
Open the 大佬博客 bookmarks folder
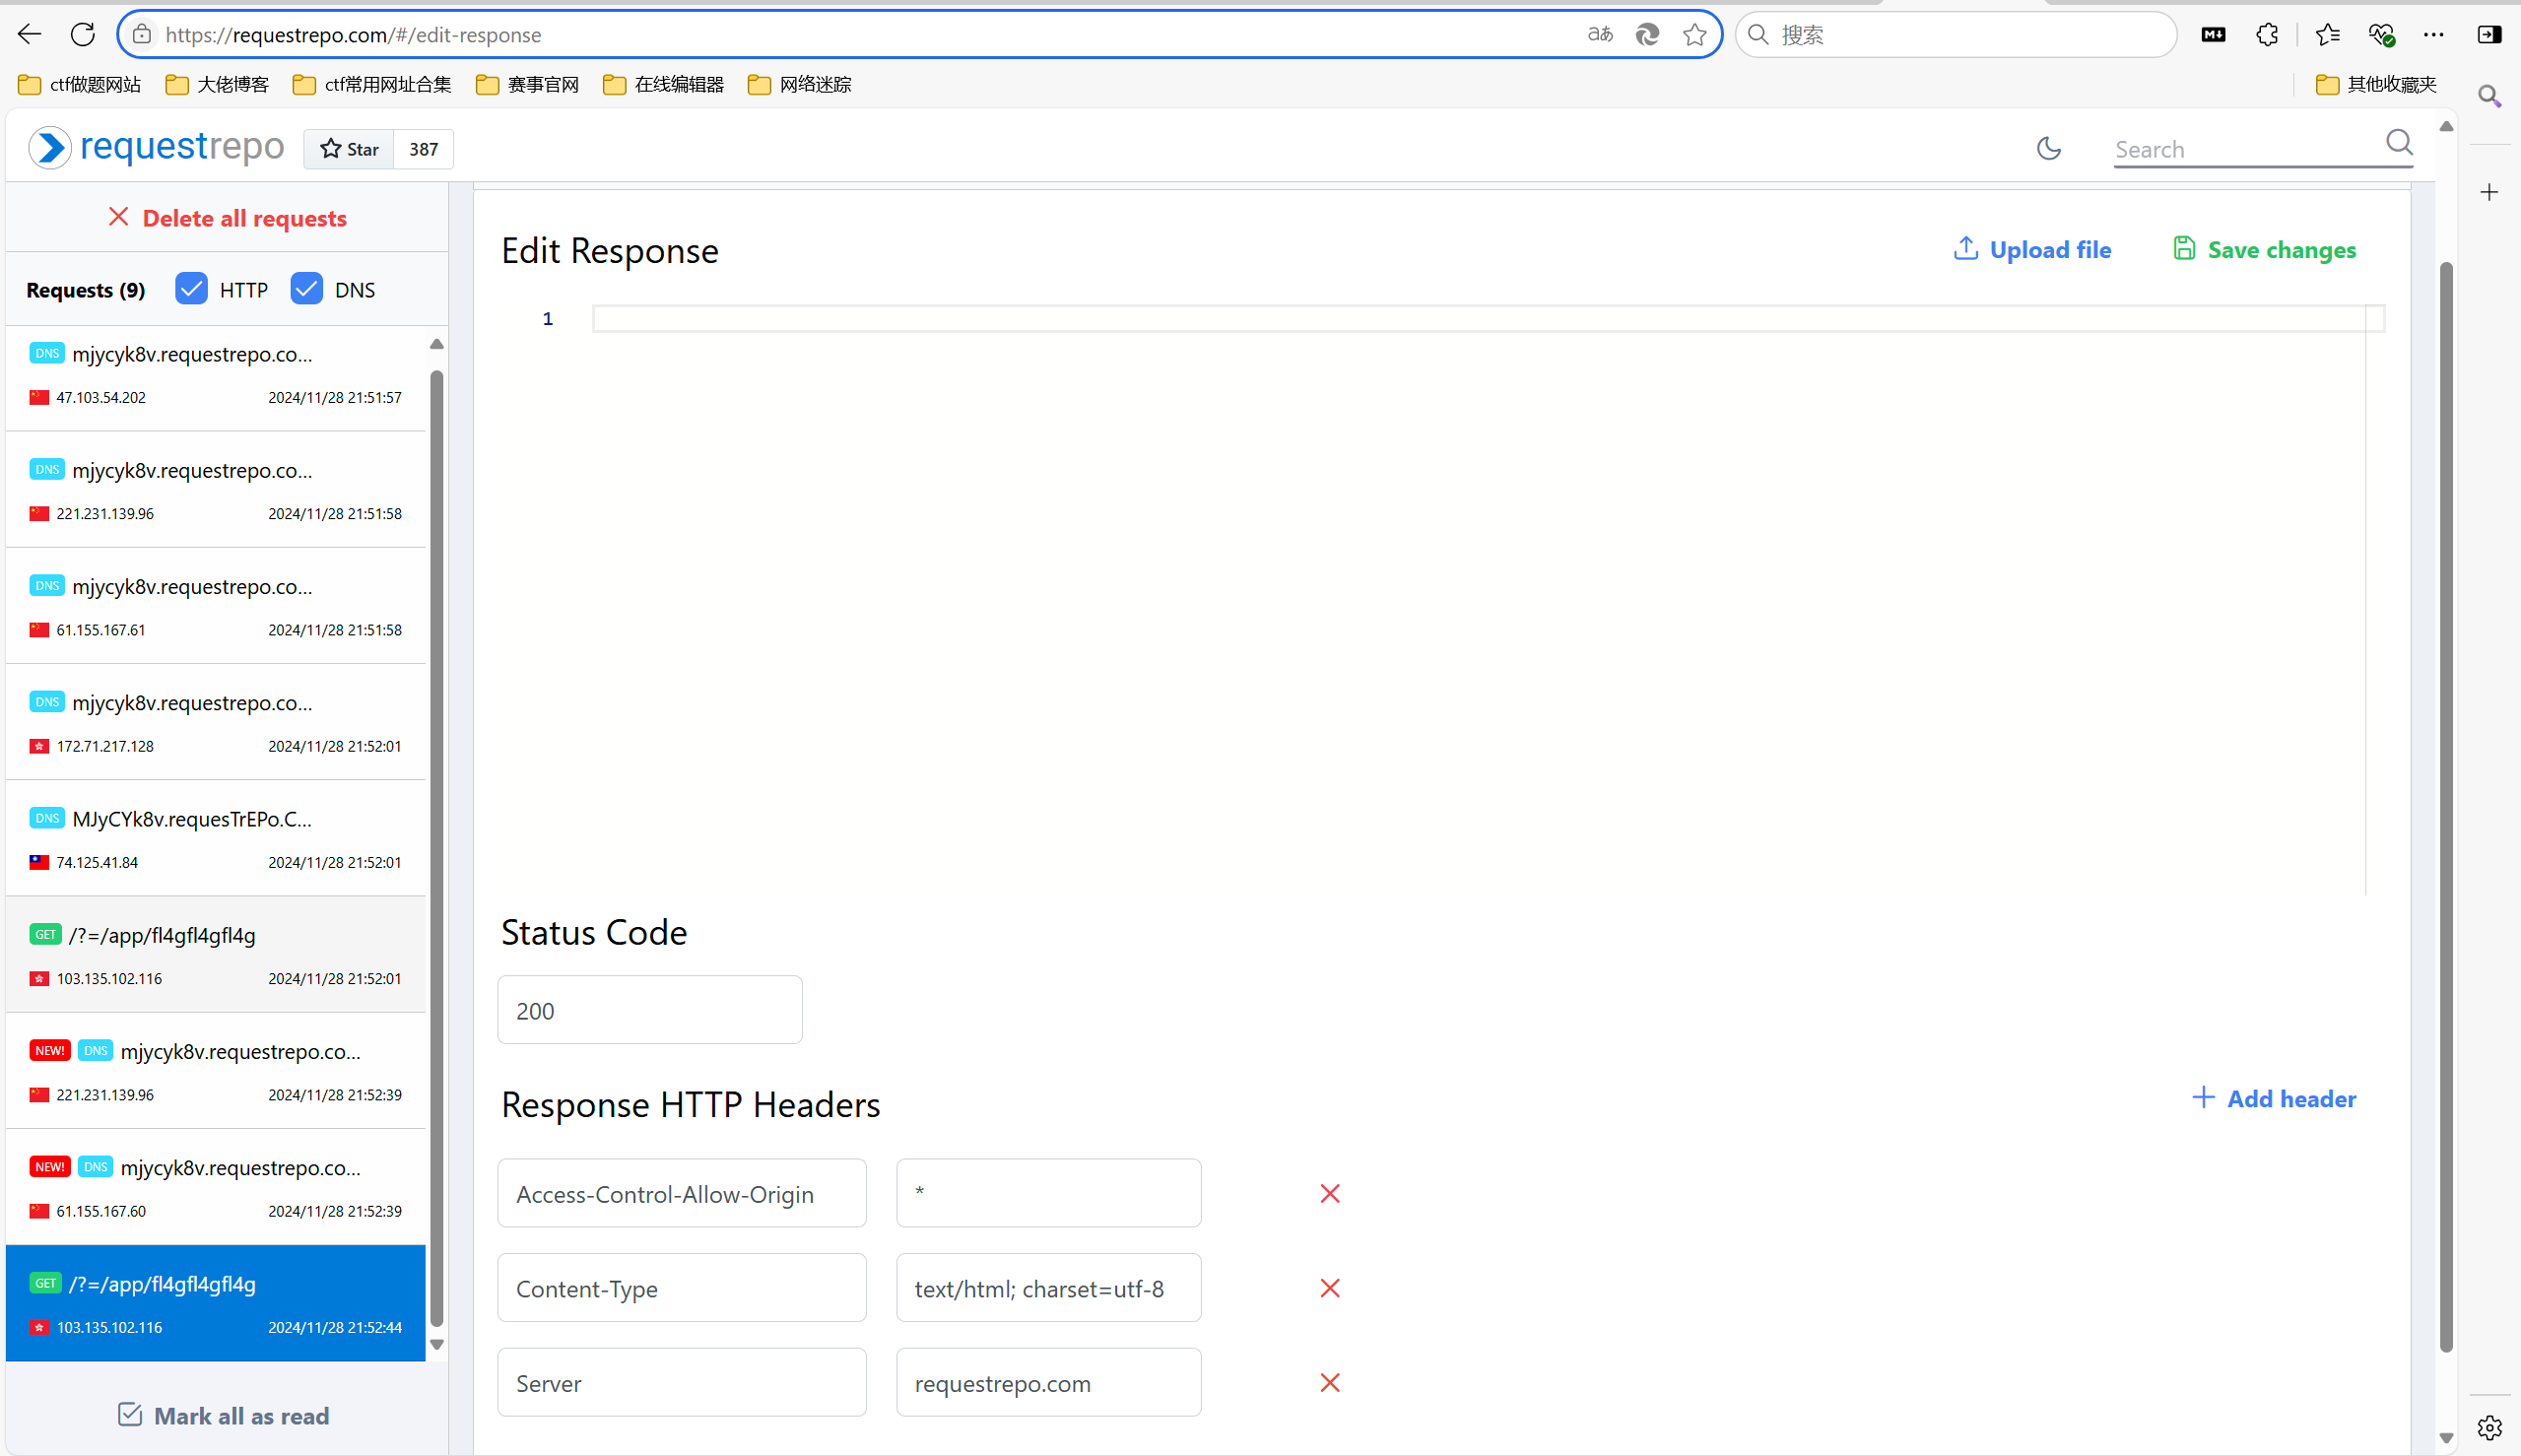click(x=217, y=84)
